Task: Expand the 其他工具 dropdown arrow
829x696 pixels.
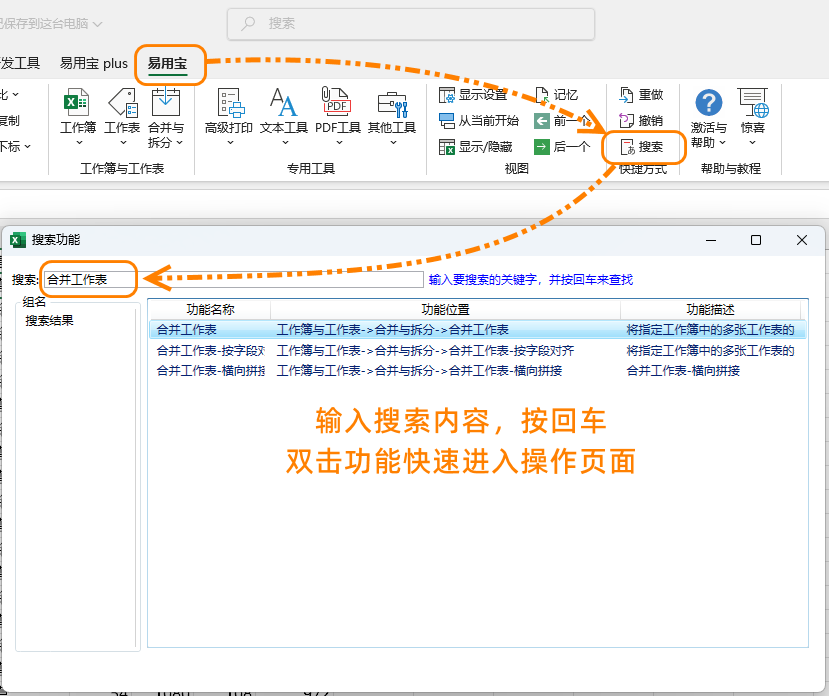Action: pos(393,143)
